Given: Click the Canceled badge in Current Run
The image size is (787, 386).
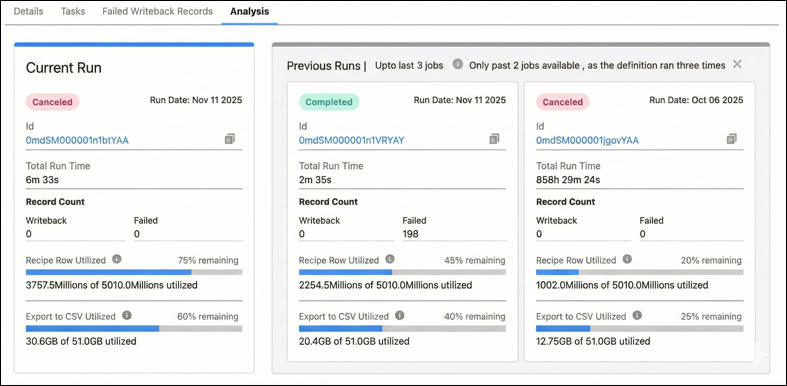Looking at the screenshot, I should pos(53,102).
